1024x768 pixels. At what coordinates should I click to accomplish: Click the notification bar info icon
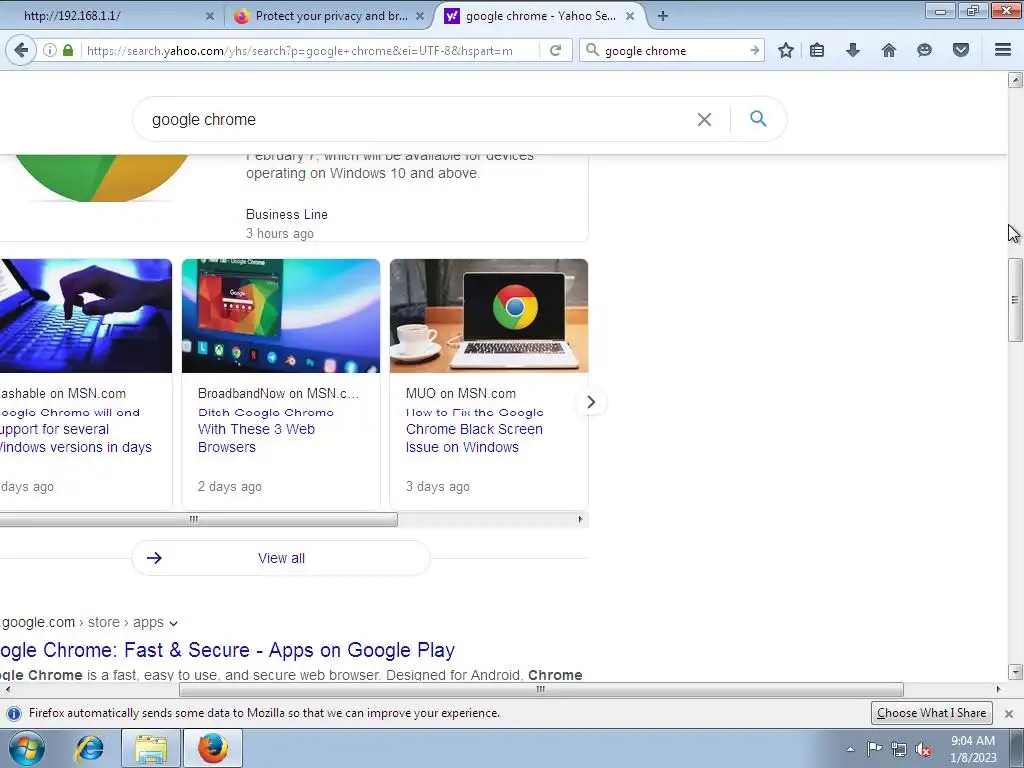pos(14,713)
